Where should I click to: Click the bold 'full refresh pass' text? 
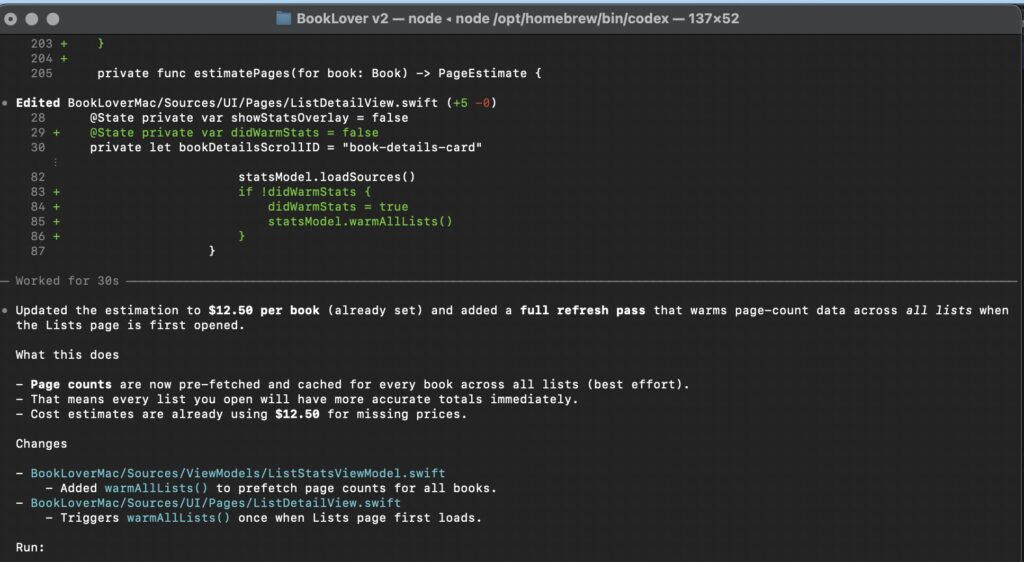coord(583,310)
